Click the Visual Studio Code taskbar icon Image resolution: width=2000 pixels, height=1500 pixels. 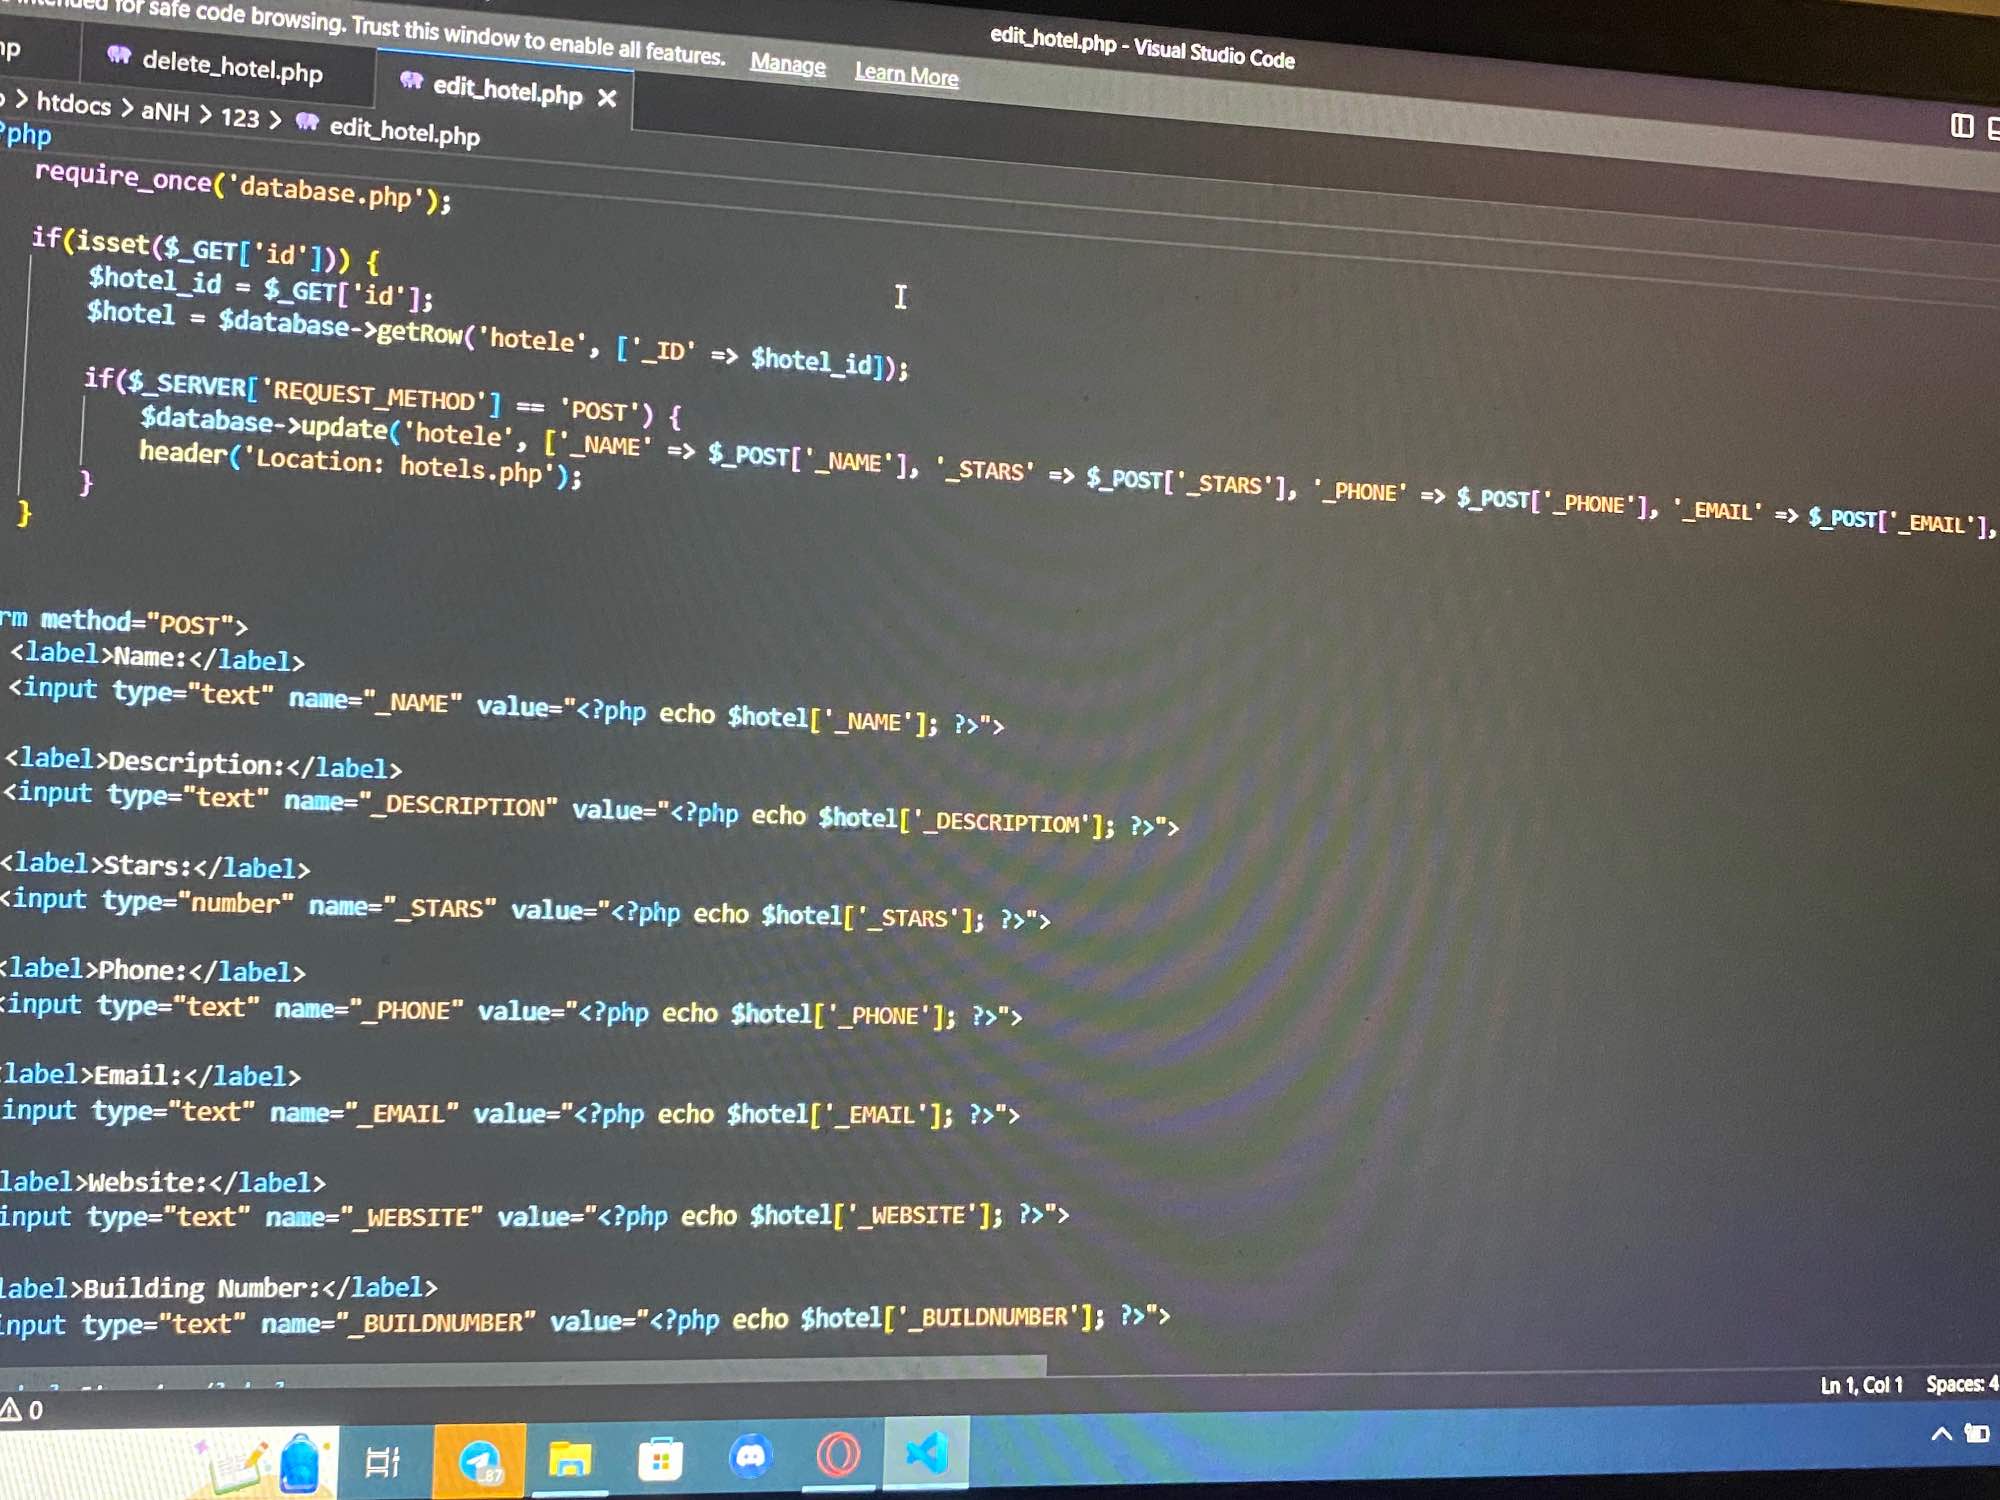tap(926, 1453)
